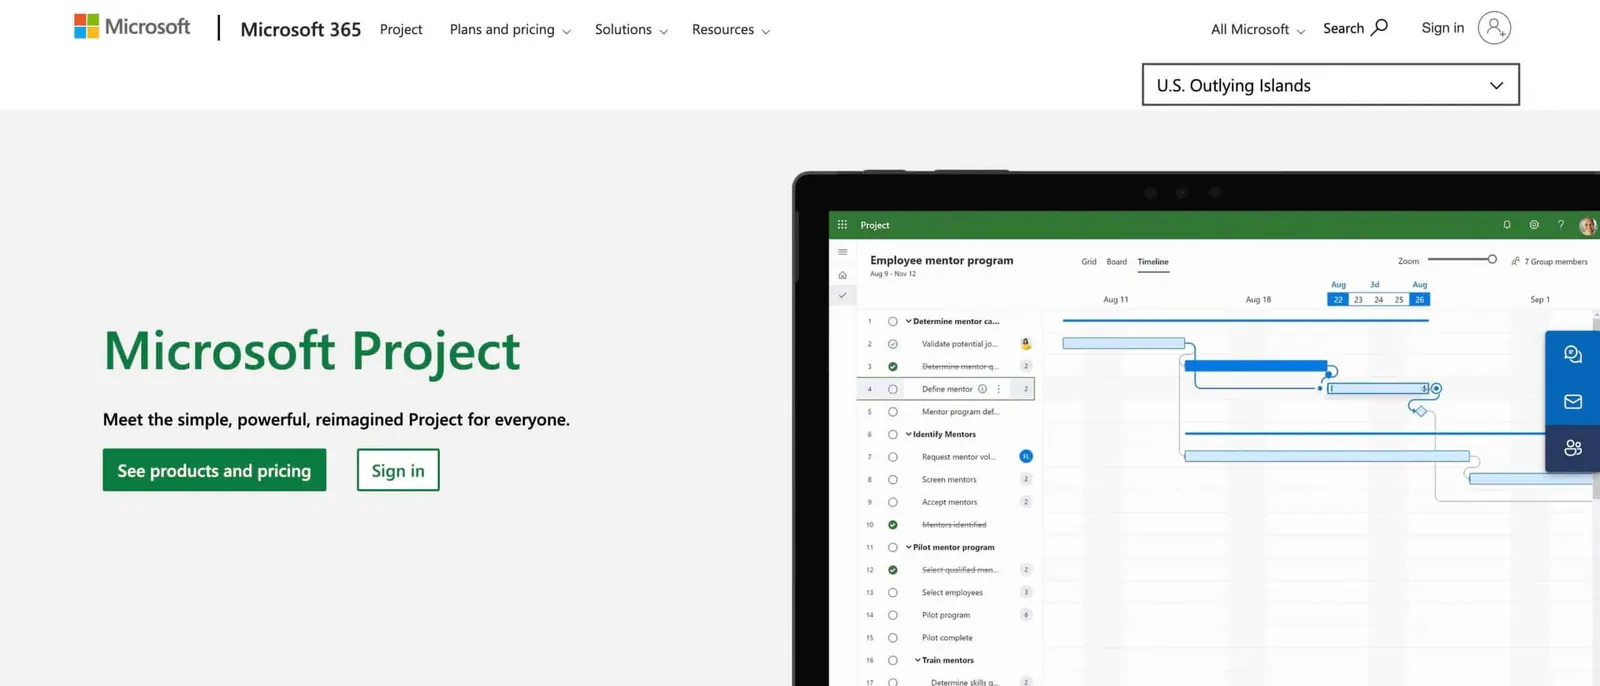The height and width of the screenshot is (686, 1600).
Task: Select the Timeline view tab
Action: click(1153, 262)
